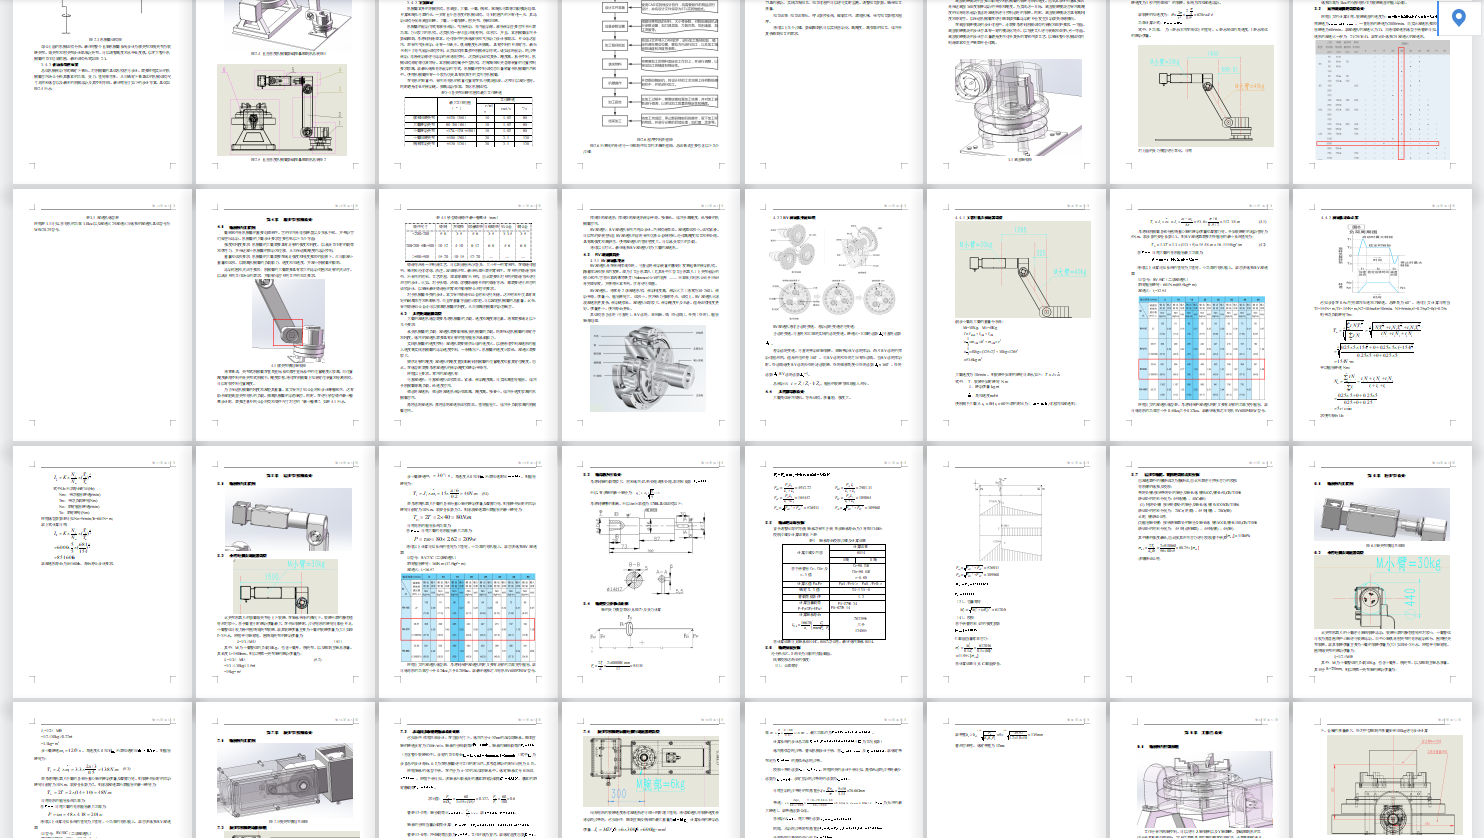This screenshot has width=1484, height=838.
Task: Select the nearly empty page with header and few lines
Action: pyautogui.click(x=102, y=316)
